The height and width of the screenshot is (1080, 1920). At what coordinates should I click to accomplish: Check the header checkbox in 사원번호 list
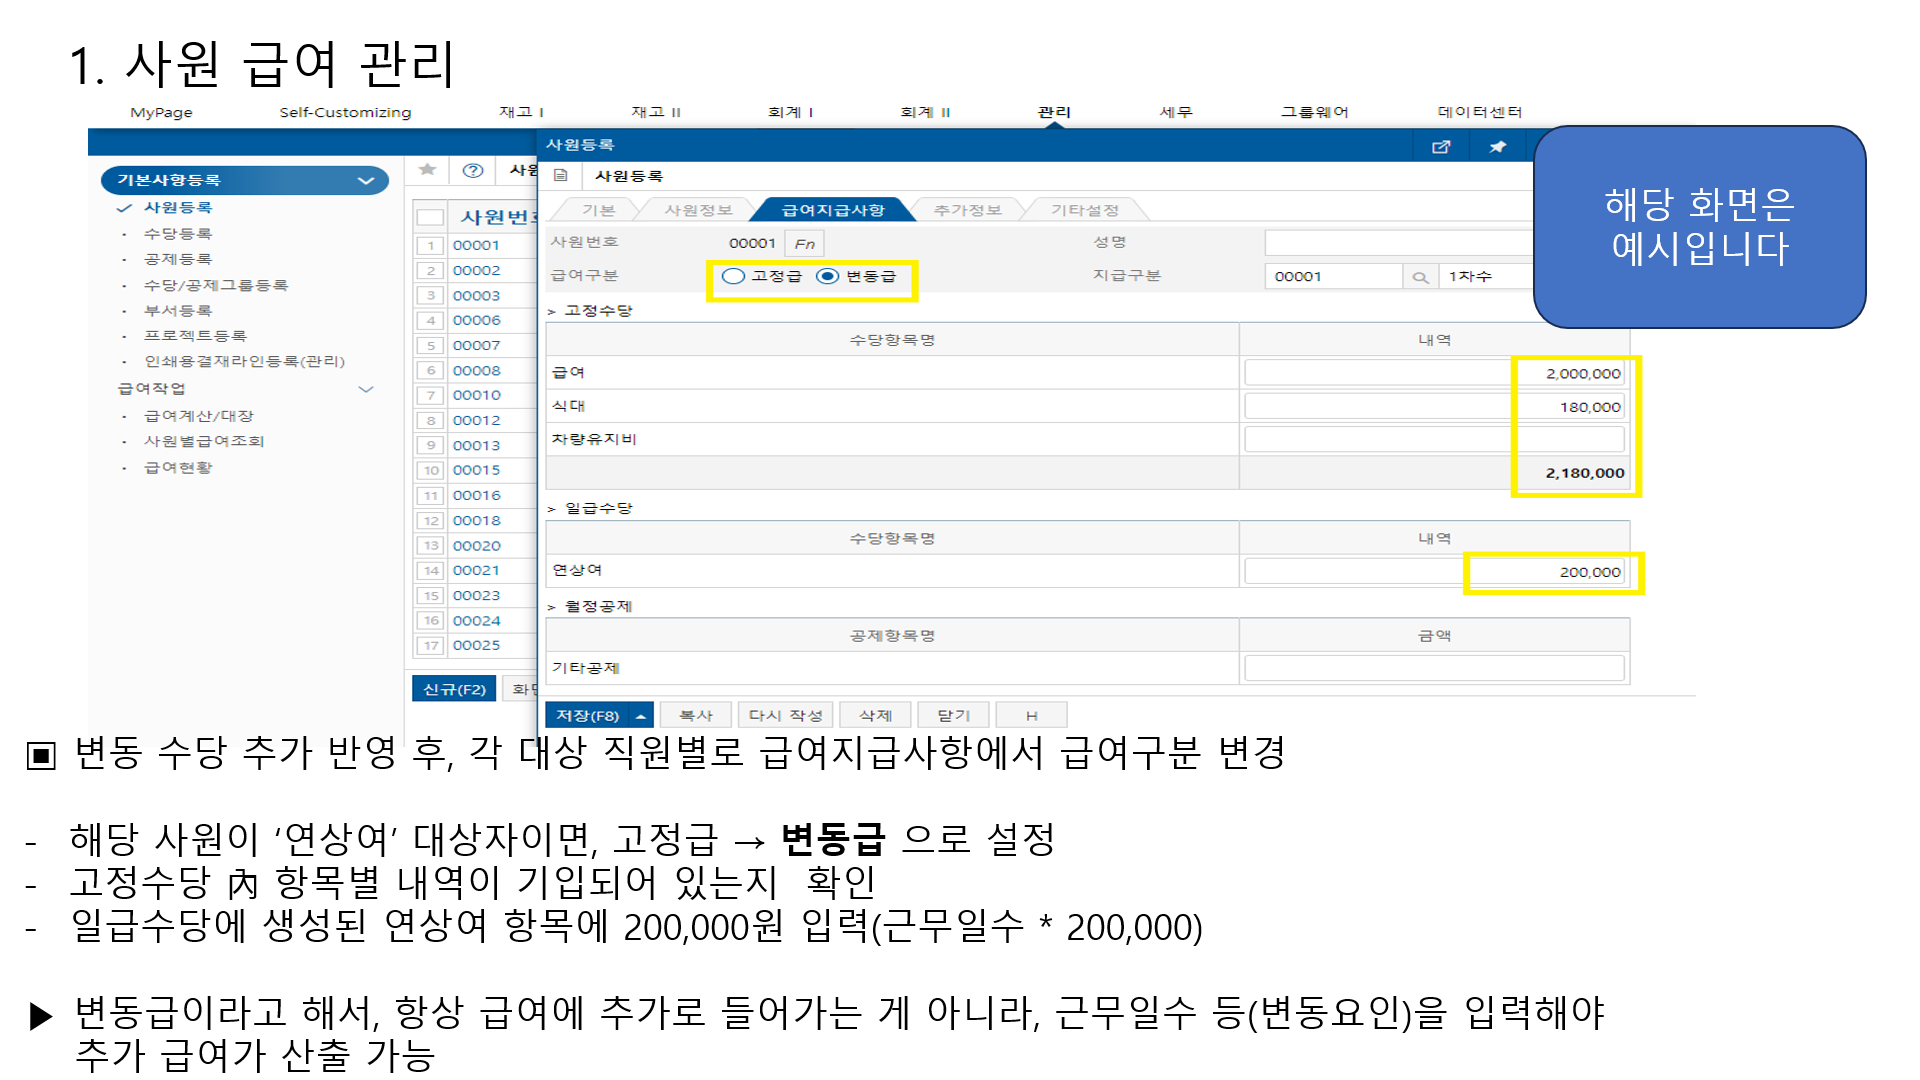click(430, 218)
